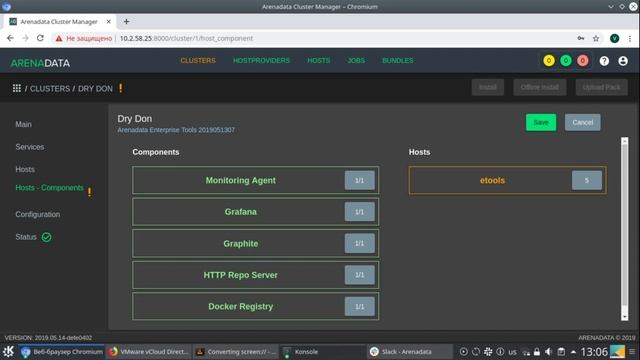Click the volume icon in system tray

pyautogui.click(x=549, y=352)
